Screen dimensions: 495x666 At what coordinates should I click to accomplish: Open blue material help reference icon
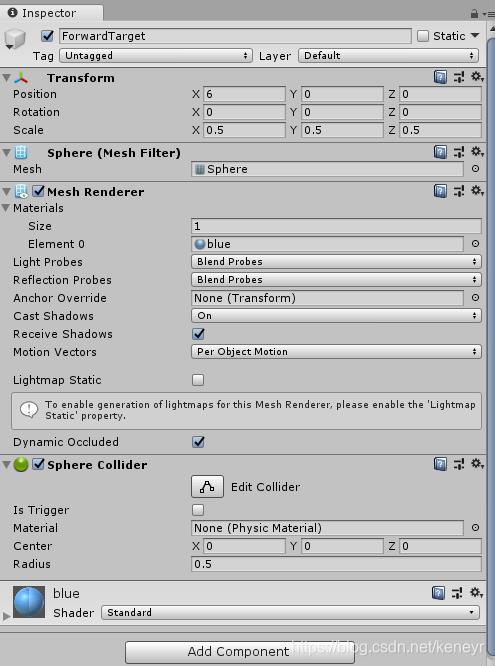pyautogui.click(x=438, y=593)
